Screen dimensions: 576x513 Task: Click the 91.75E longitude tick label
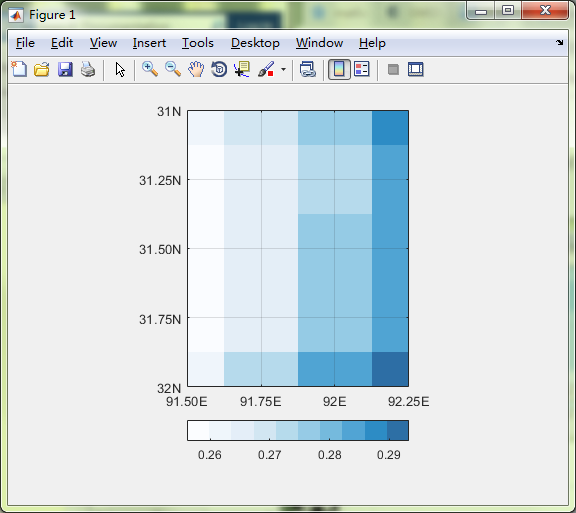(260, 401)
